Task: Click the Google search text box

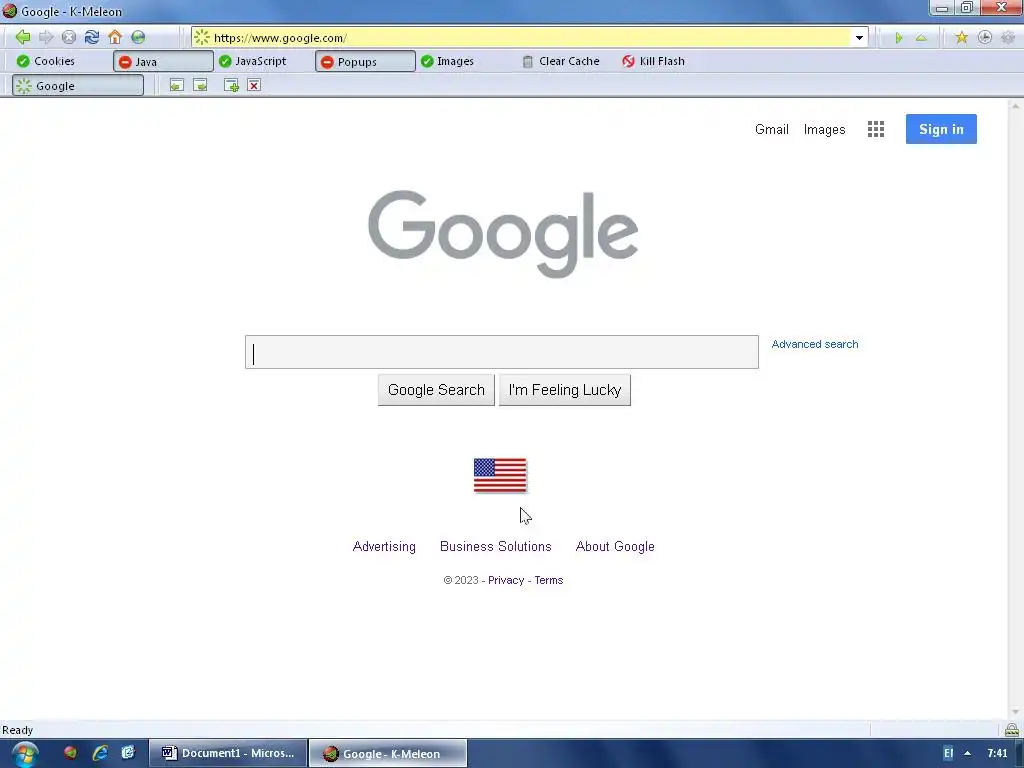Action: pyautogui.click(x=502, y=352)
